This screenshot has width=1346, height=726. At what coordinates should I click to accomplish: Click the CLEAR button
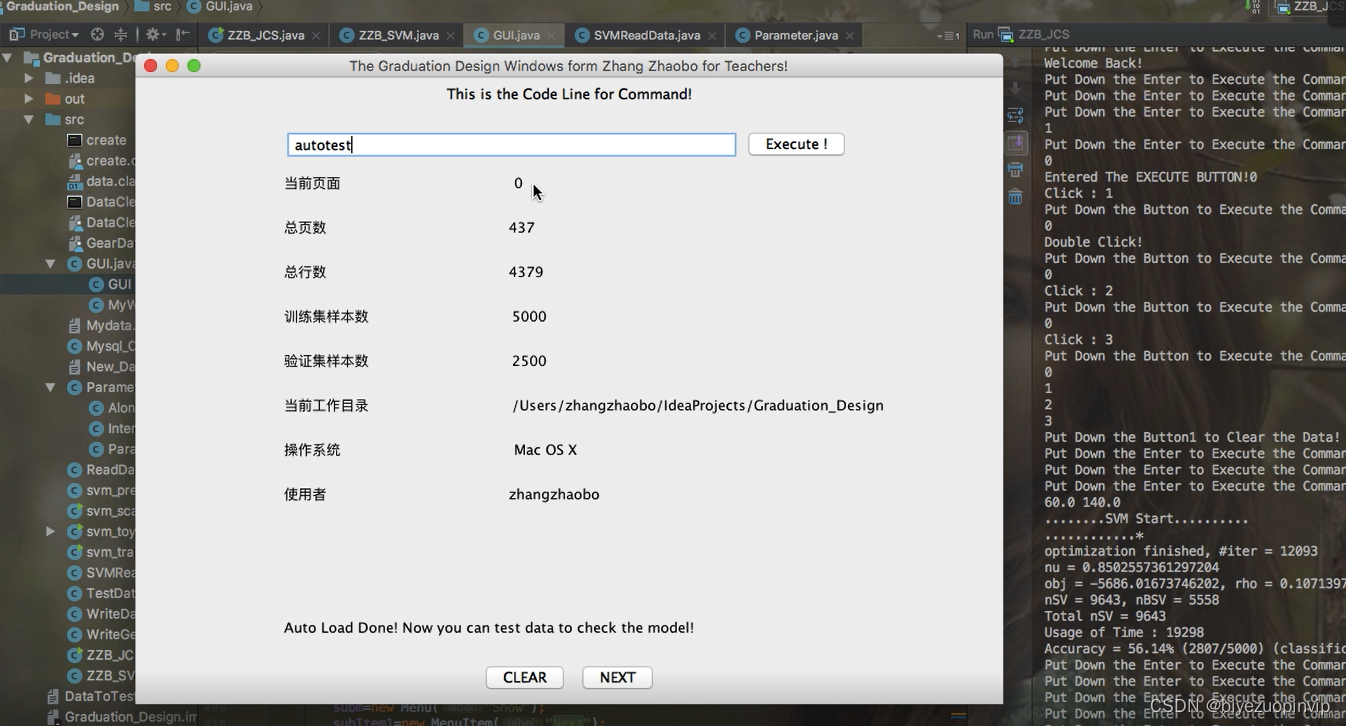525,677
